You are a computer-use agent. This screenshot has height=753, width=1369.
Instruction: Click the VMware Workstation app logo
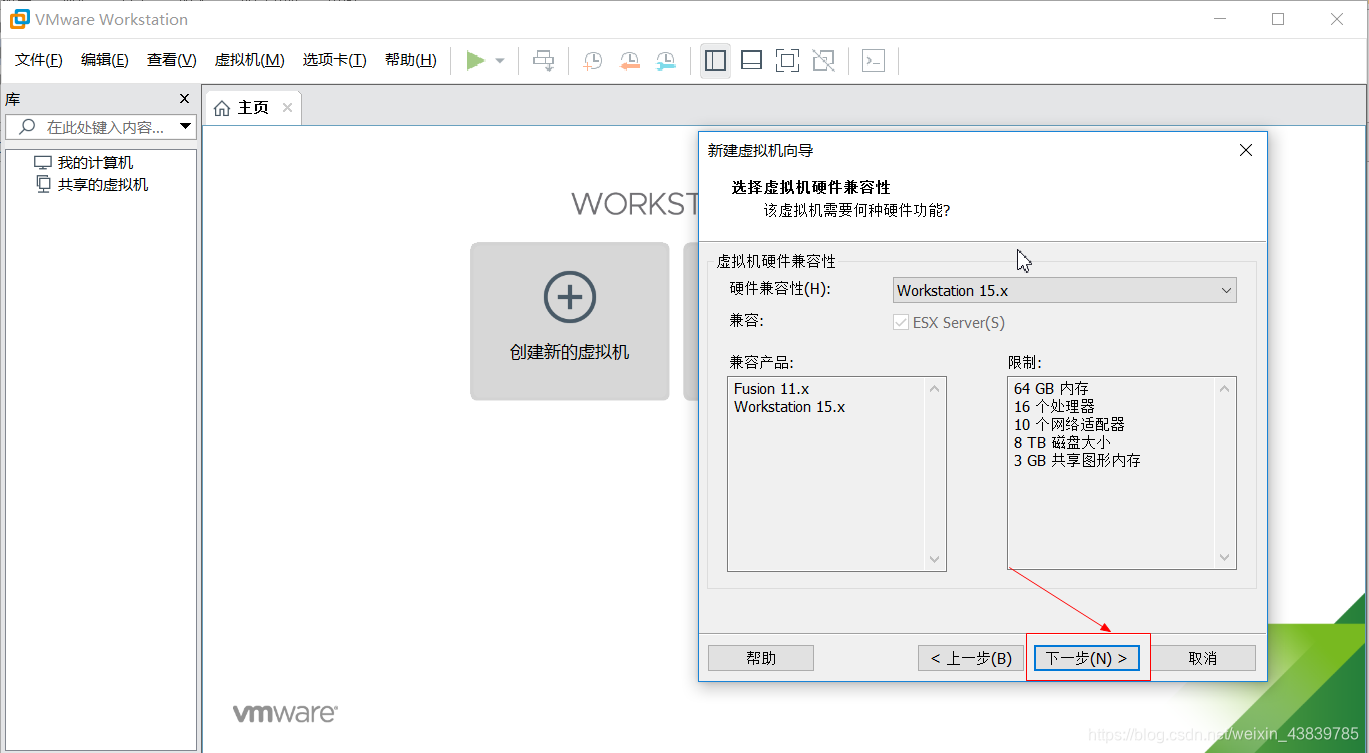click(19, 19)
